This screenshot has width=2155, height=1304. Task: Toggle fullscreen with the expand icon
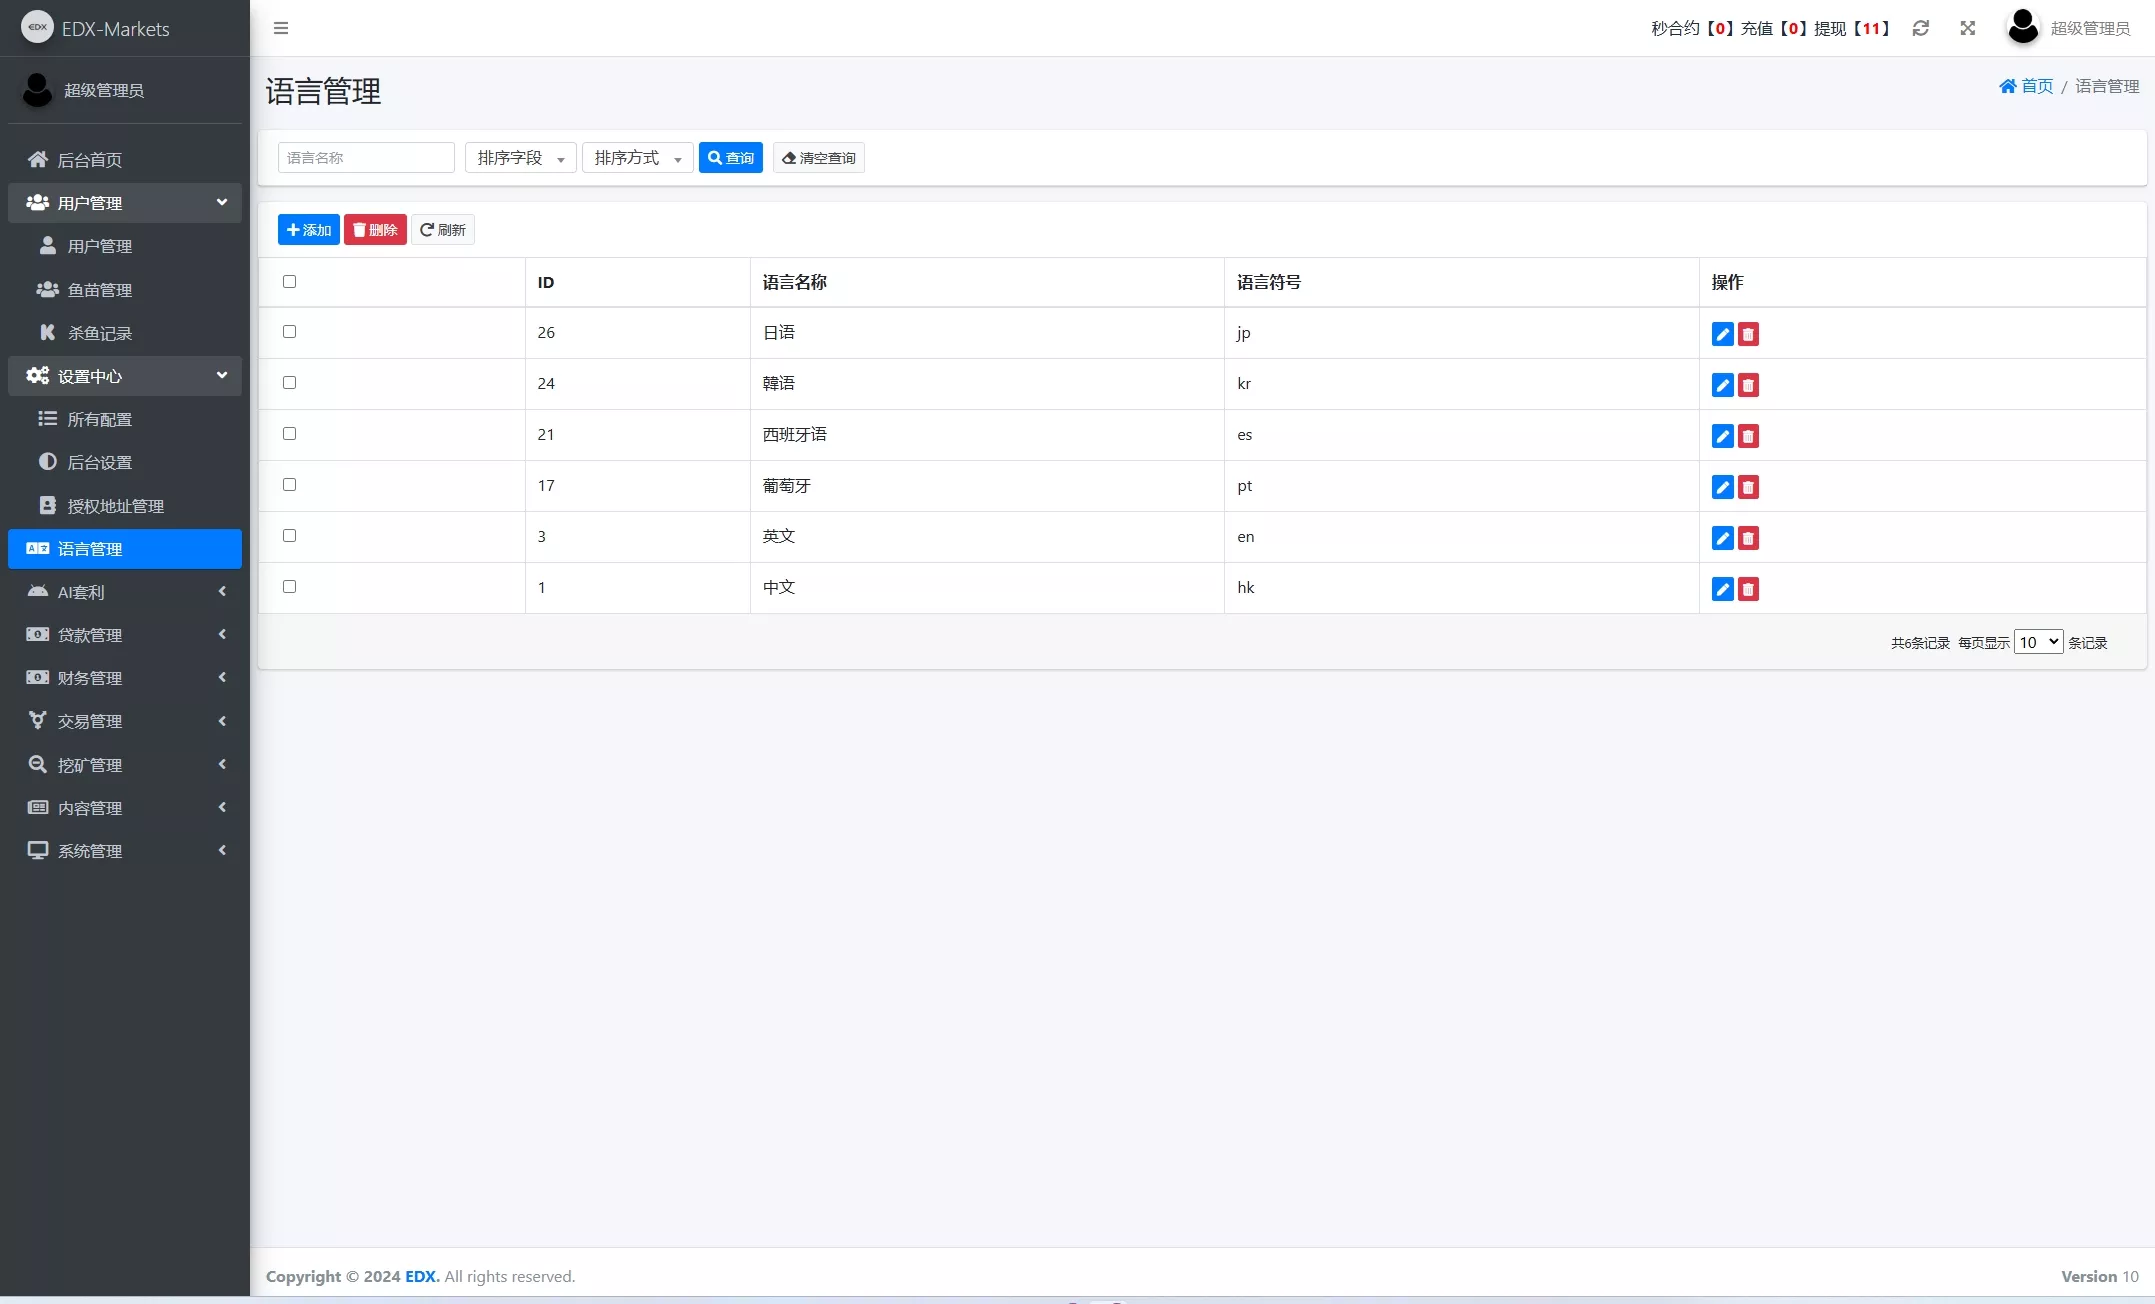[1967, 28]
